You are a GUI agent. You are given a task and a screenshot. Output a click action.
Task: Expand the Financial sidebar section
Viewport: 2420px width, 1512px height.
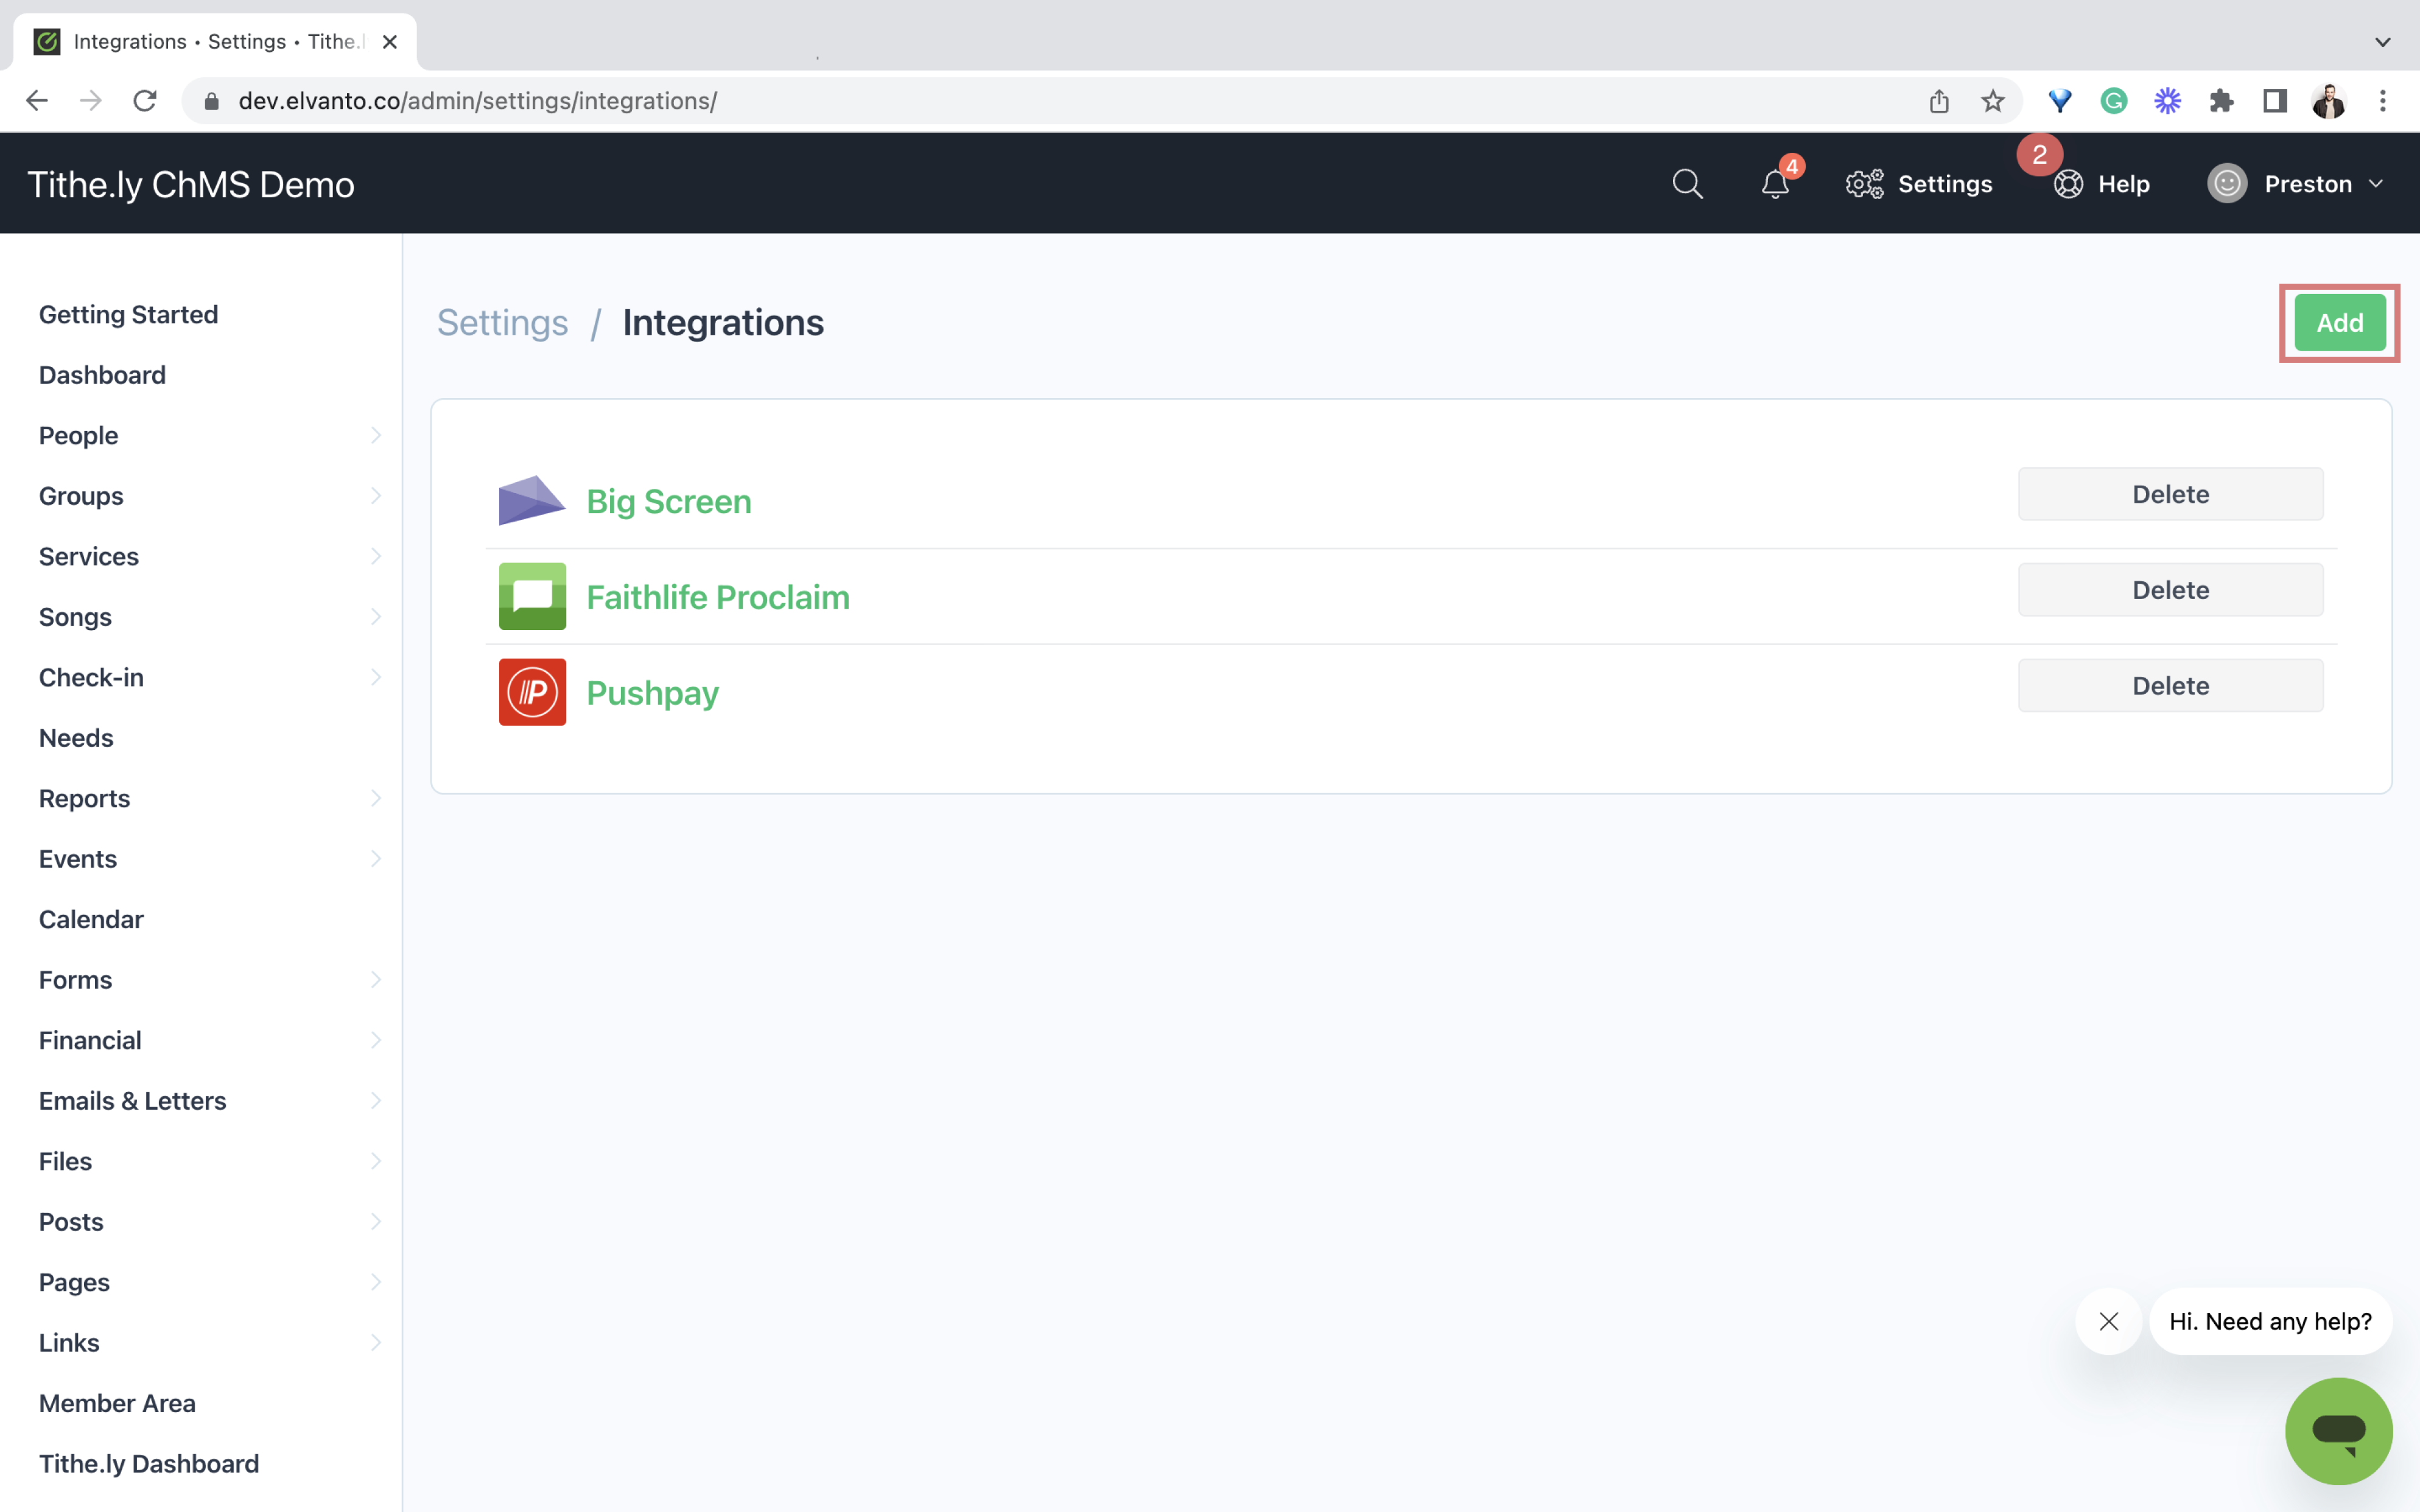pos(375,1040)
